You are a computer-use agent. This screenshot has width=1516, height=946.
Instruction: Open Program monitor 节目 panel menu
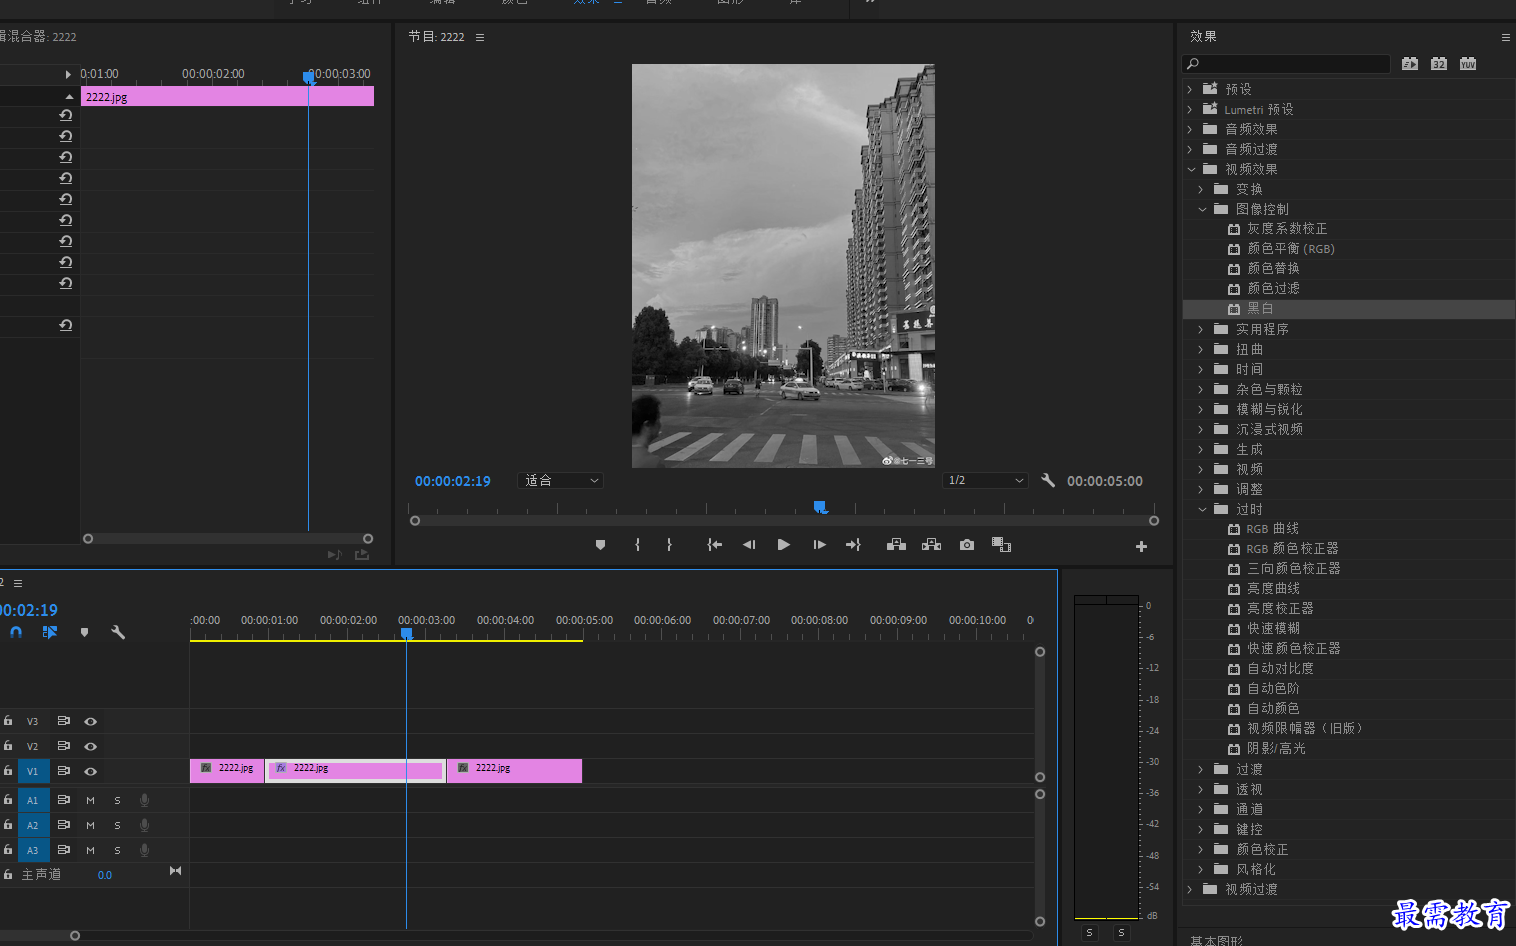(x=480, y=37)
